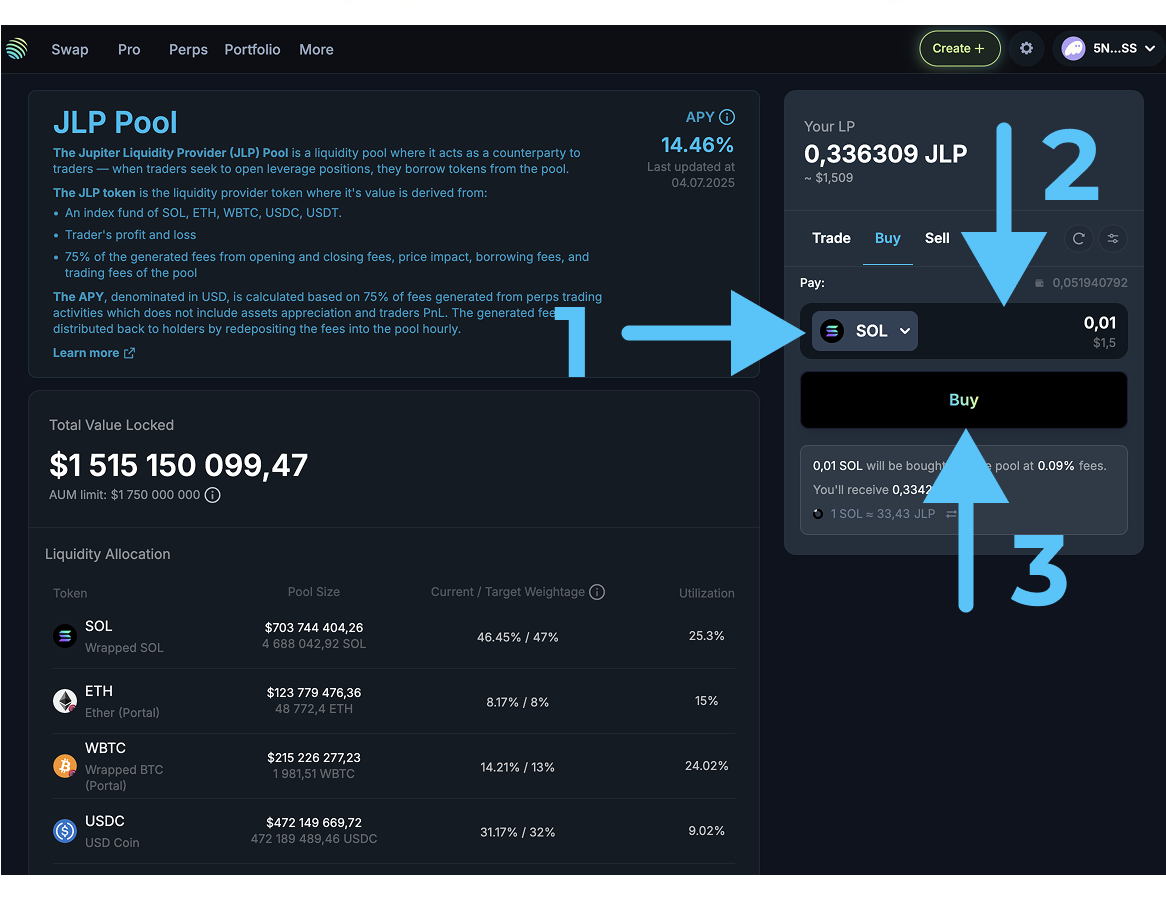Open the SOL pay token dropdown
The height and width of the screenshot is (900, 1166).
864,331
